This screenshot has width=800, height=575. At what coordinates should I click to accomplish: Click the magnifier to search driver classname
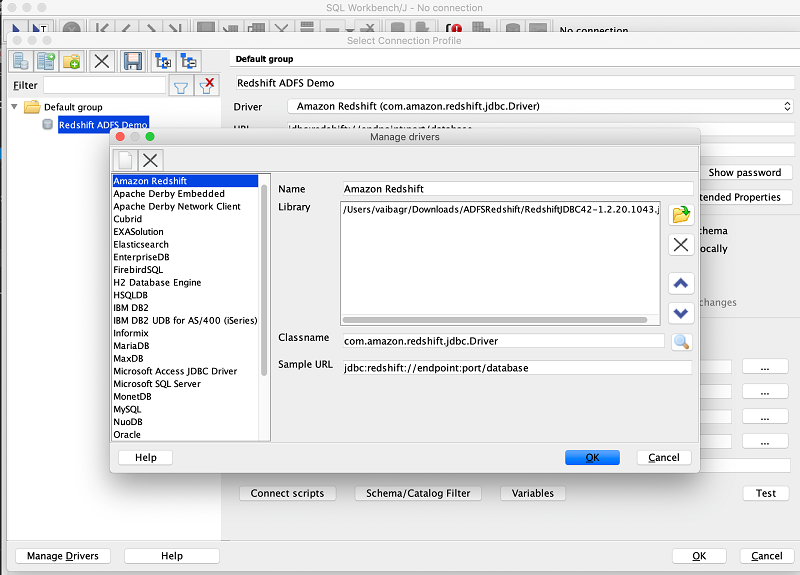tap(681, 341)
